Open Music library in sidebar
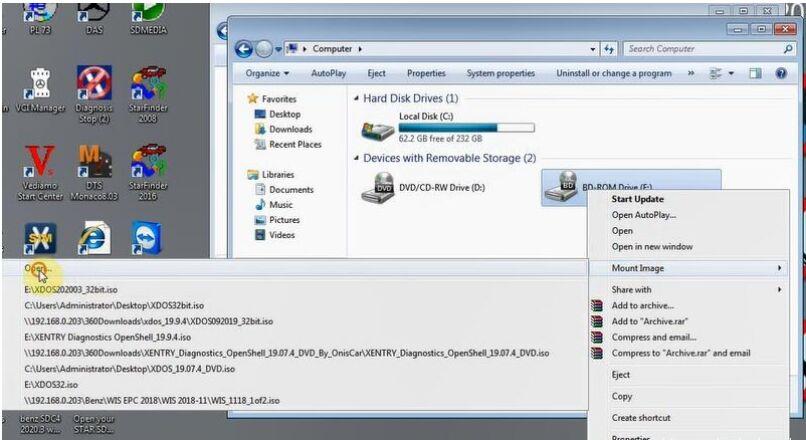 [x=281, y=205]
